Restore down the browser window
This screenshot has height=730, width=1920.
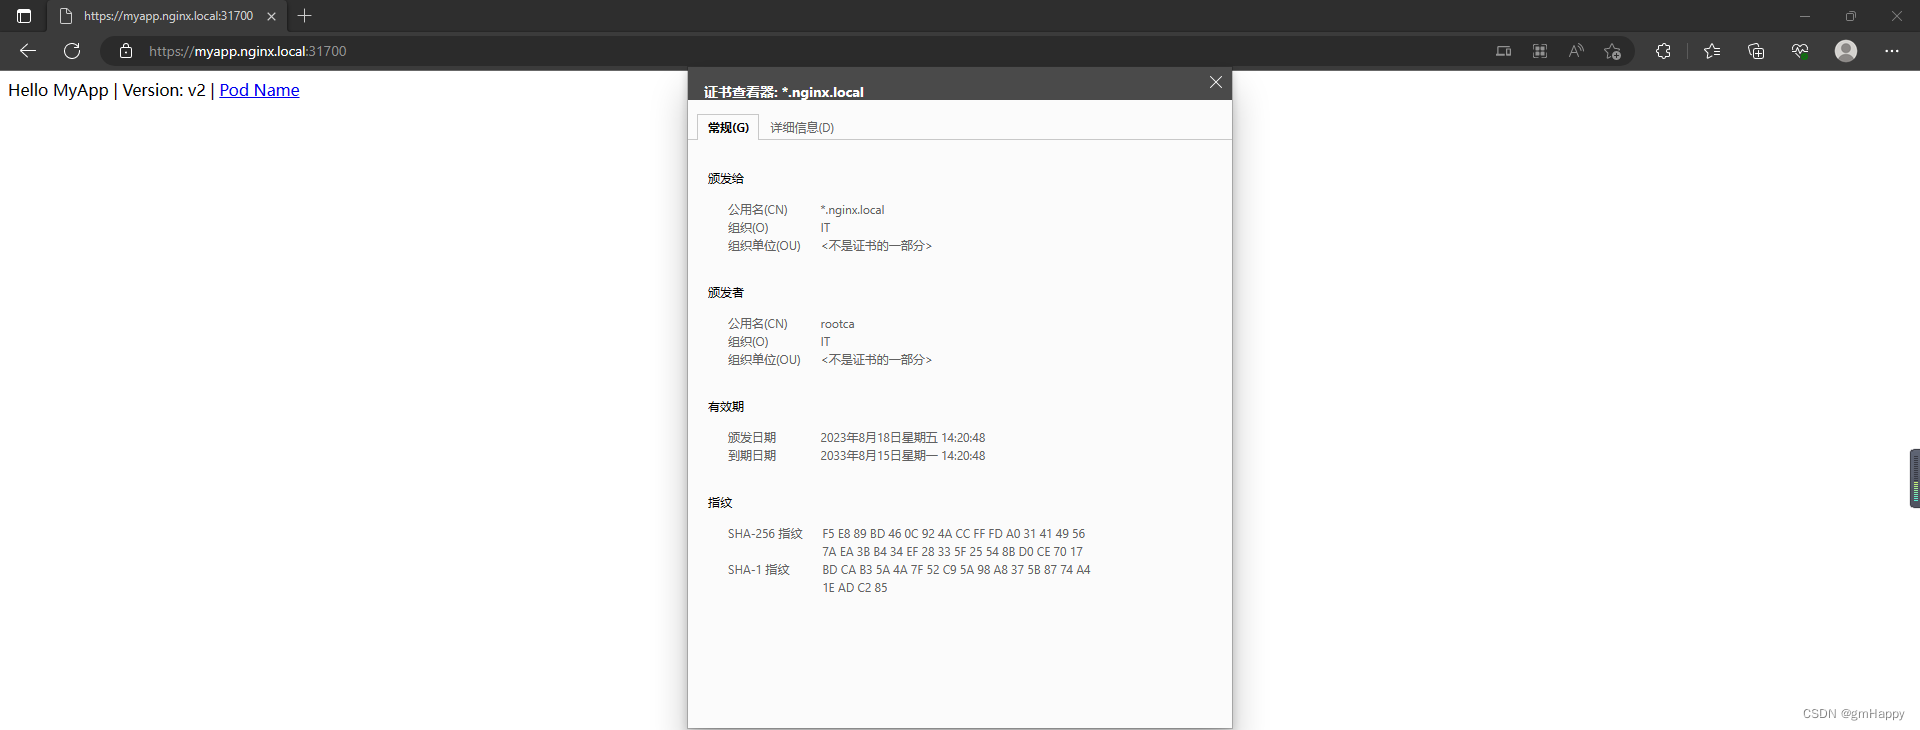[1851, 16]
